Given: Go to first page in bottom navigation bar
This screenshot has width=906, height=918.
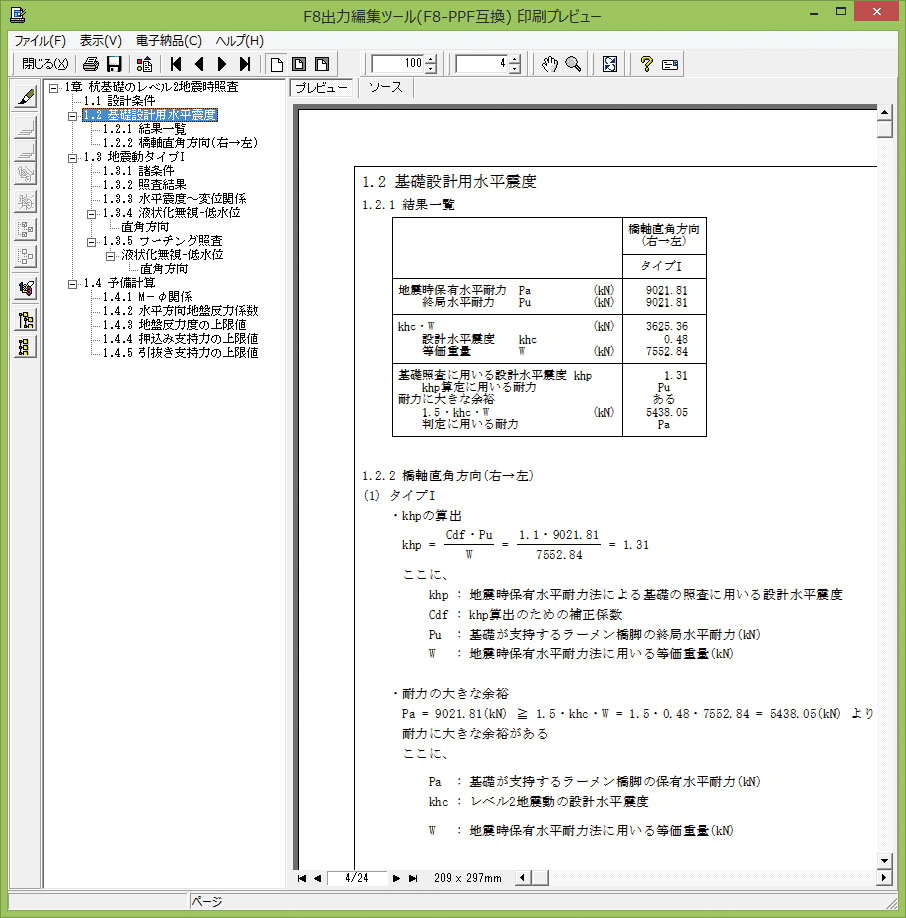Looking at the screenshot, I should click(x=302, y=878).
